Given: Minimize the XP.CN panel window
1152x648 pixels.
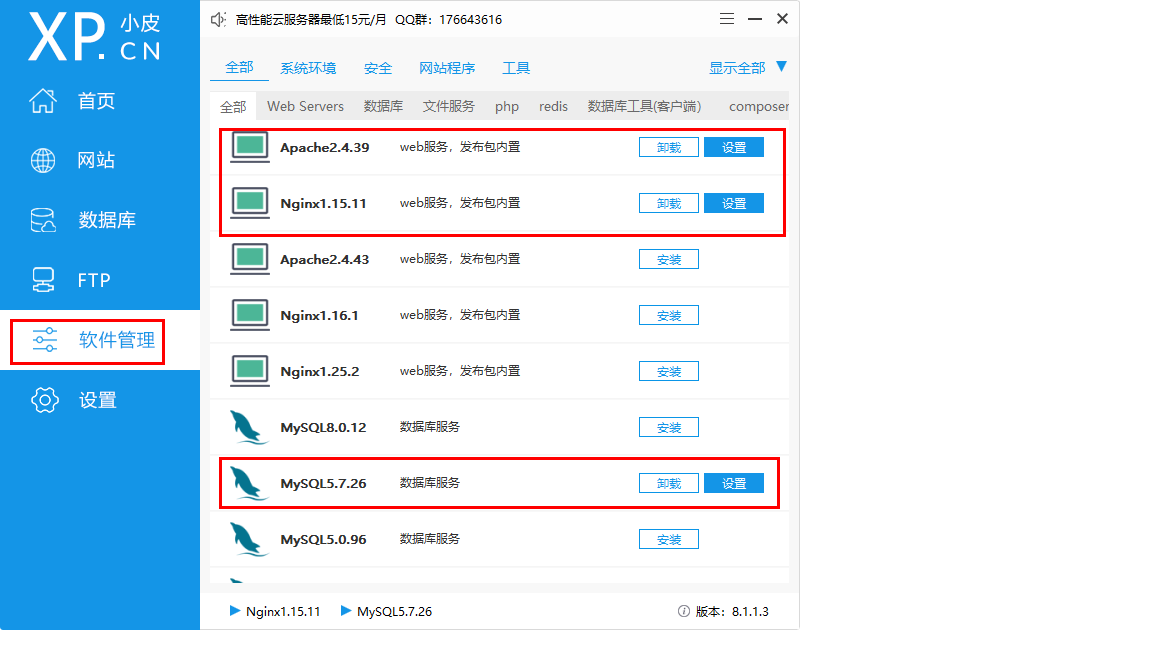Looking at the screenshot, I should [x=755, y=19].
